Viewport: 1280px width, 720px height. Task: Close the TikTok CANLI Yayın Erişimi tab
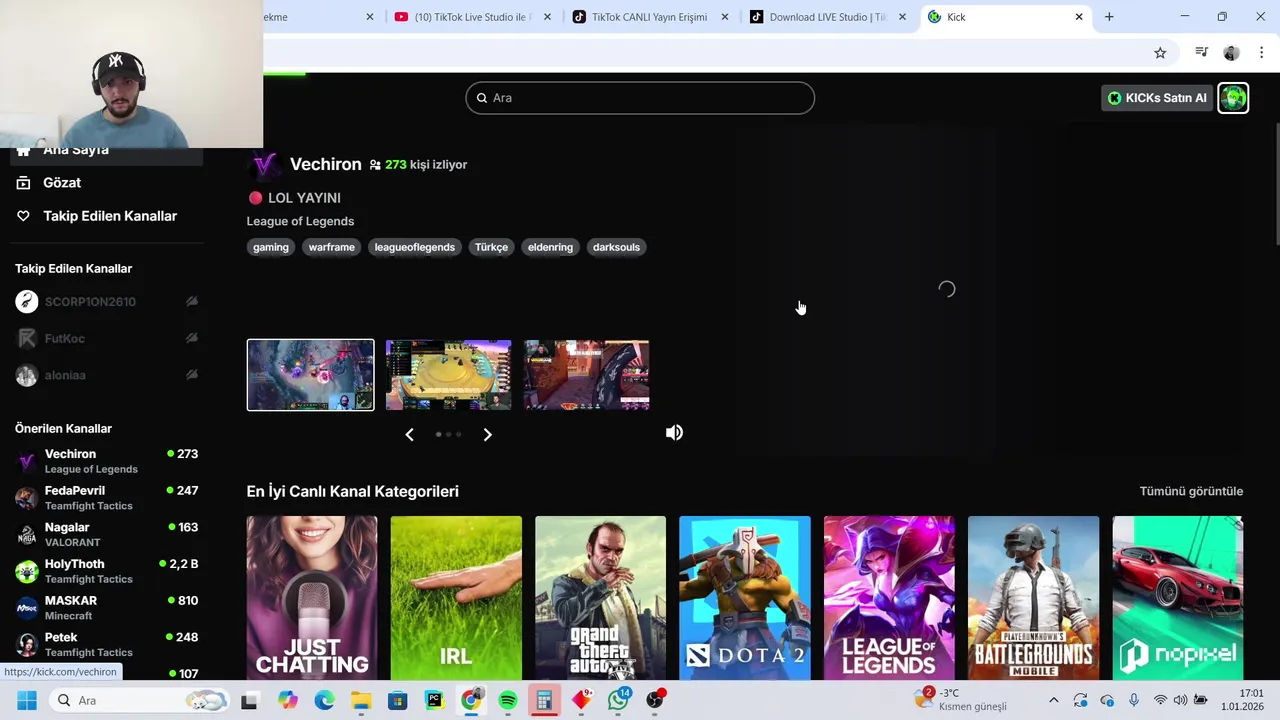pos(725,17)
